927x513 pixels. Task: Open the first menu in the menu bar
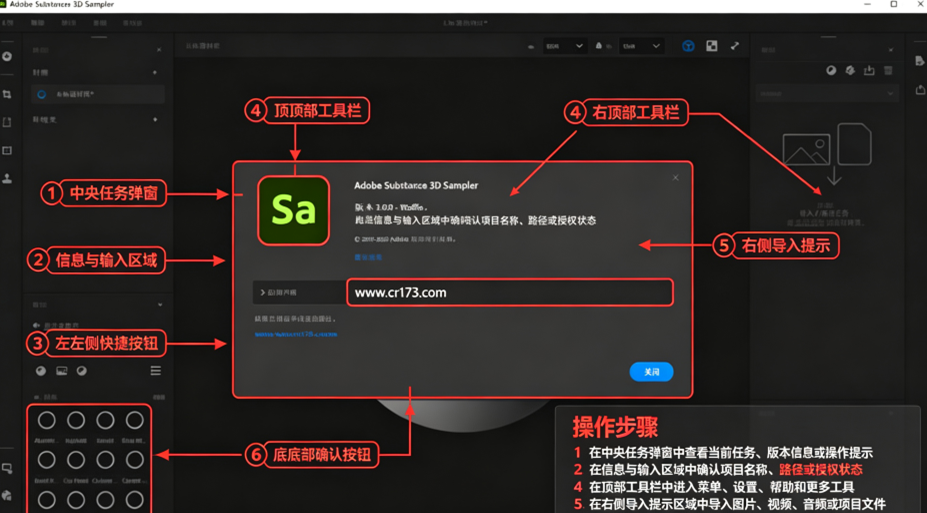tap(7, 23)
